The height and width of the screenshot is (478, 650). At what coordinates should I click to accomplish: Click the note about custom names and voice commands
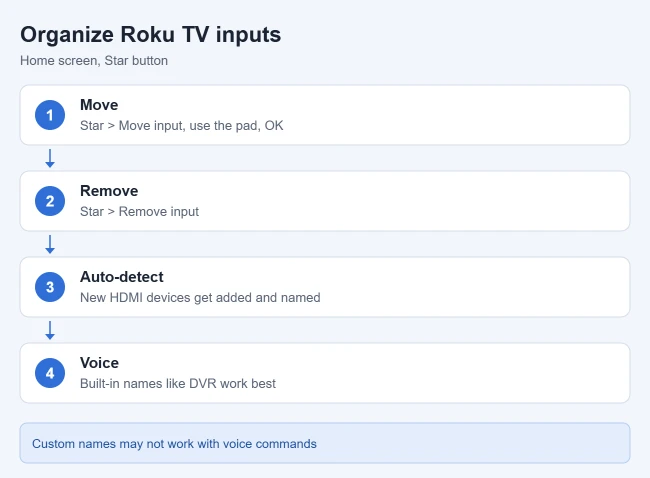tap(325, 443)
